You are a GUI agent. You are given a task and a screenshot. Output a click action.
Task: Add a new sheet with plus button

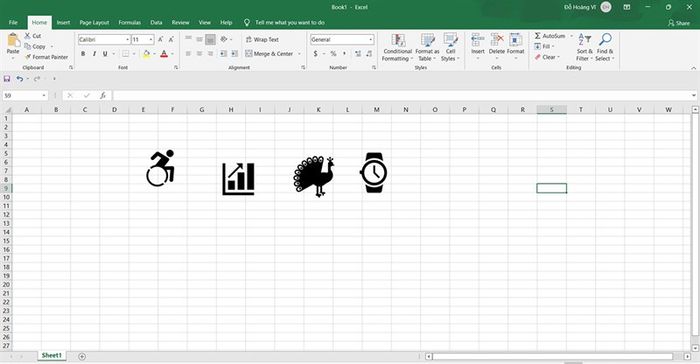82,356
